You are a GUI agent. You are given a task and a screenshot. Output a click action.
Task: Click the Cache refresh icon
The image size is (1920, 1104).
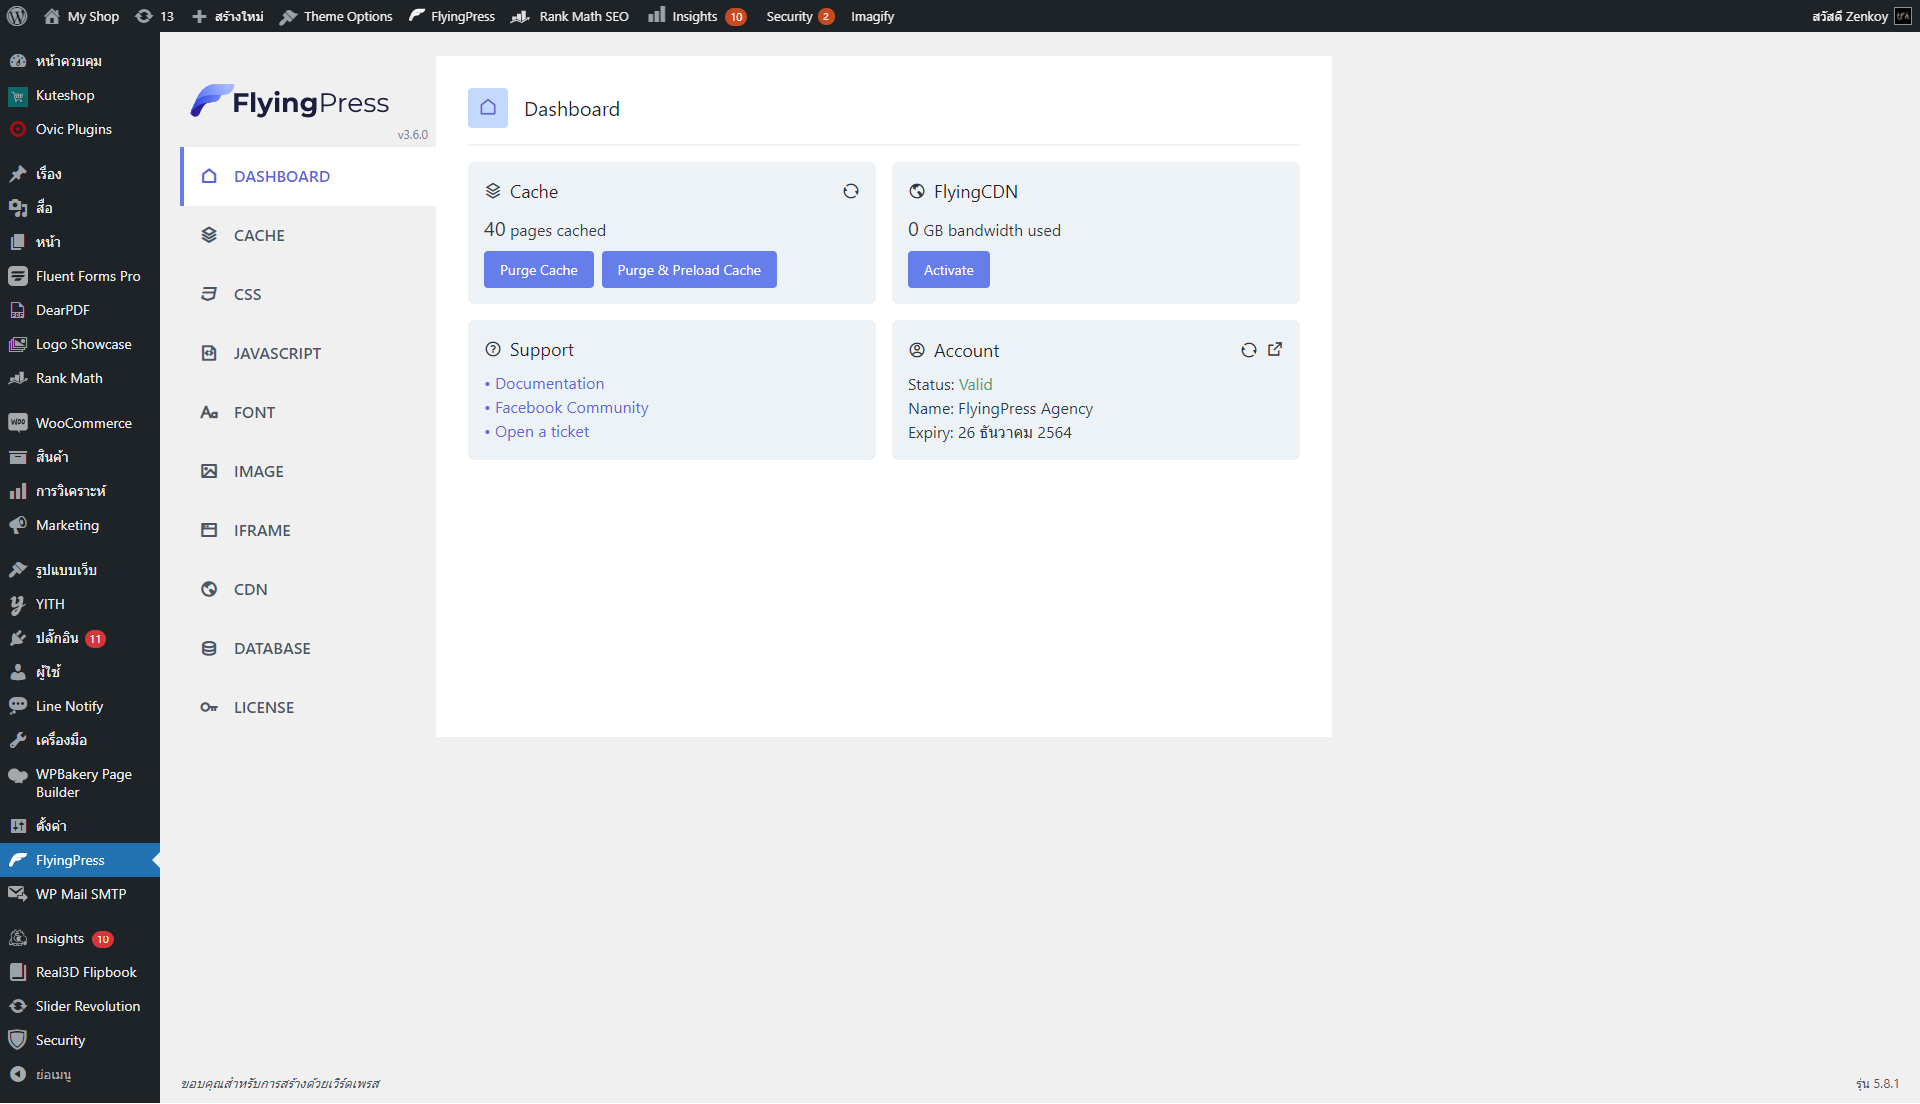tap(851, 191)
